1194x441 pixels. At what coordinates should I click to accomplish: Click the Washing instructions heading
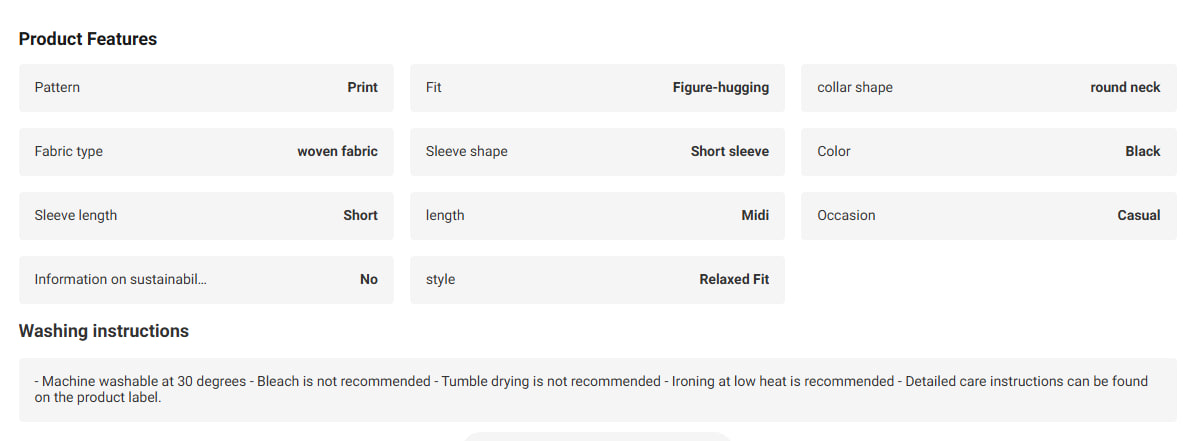click(x=104, y=331)
